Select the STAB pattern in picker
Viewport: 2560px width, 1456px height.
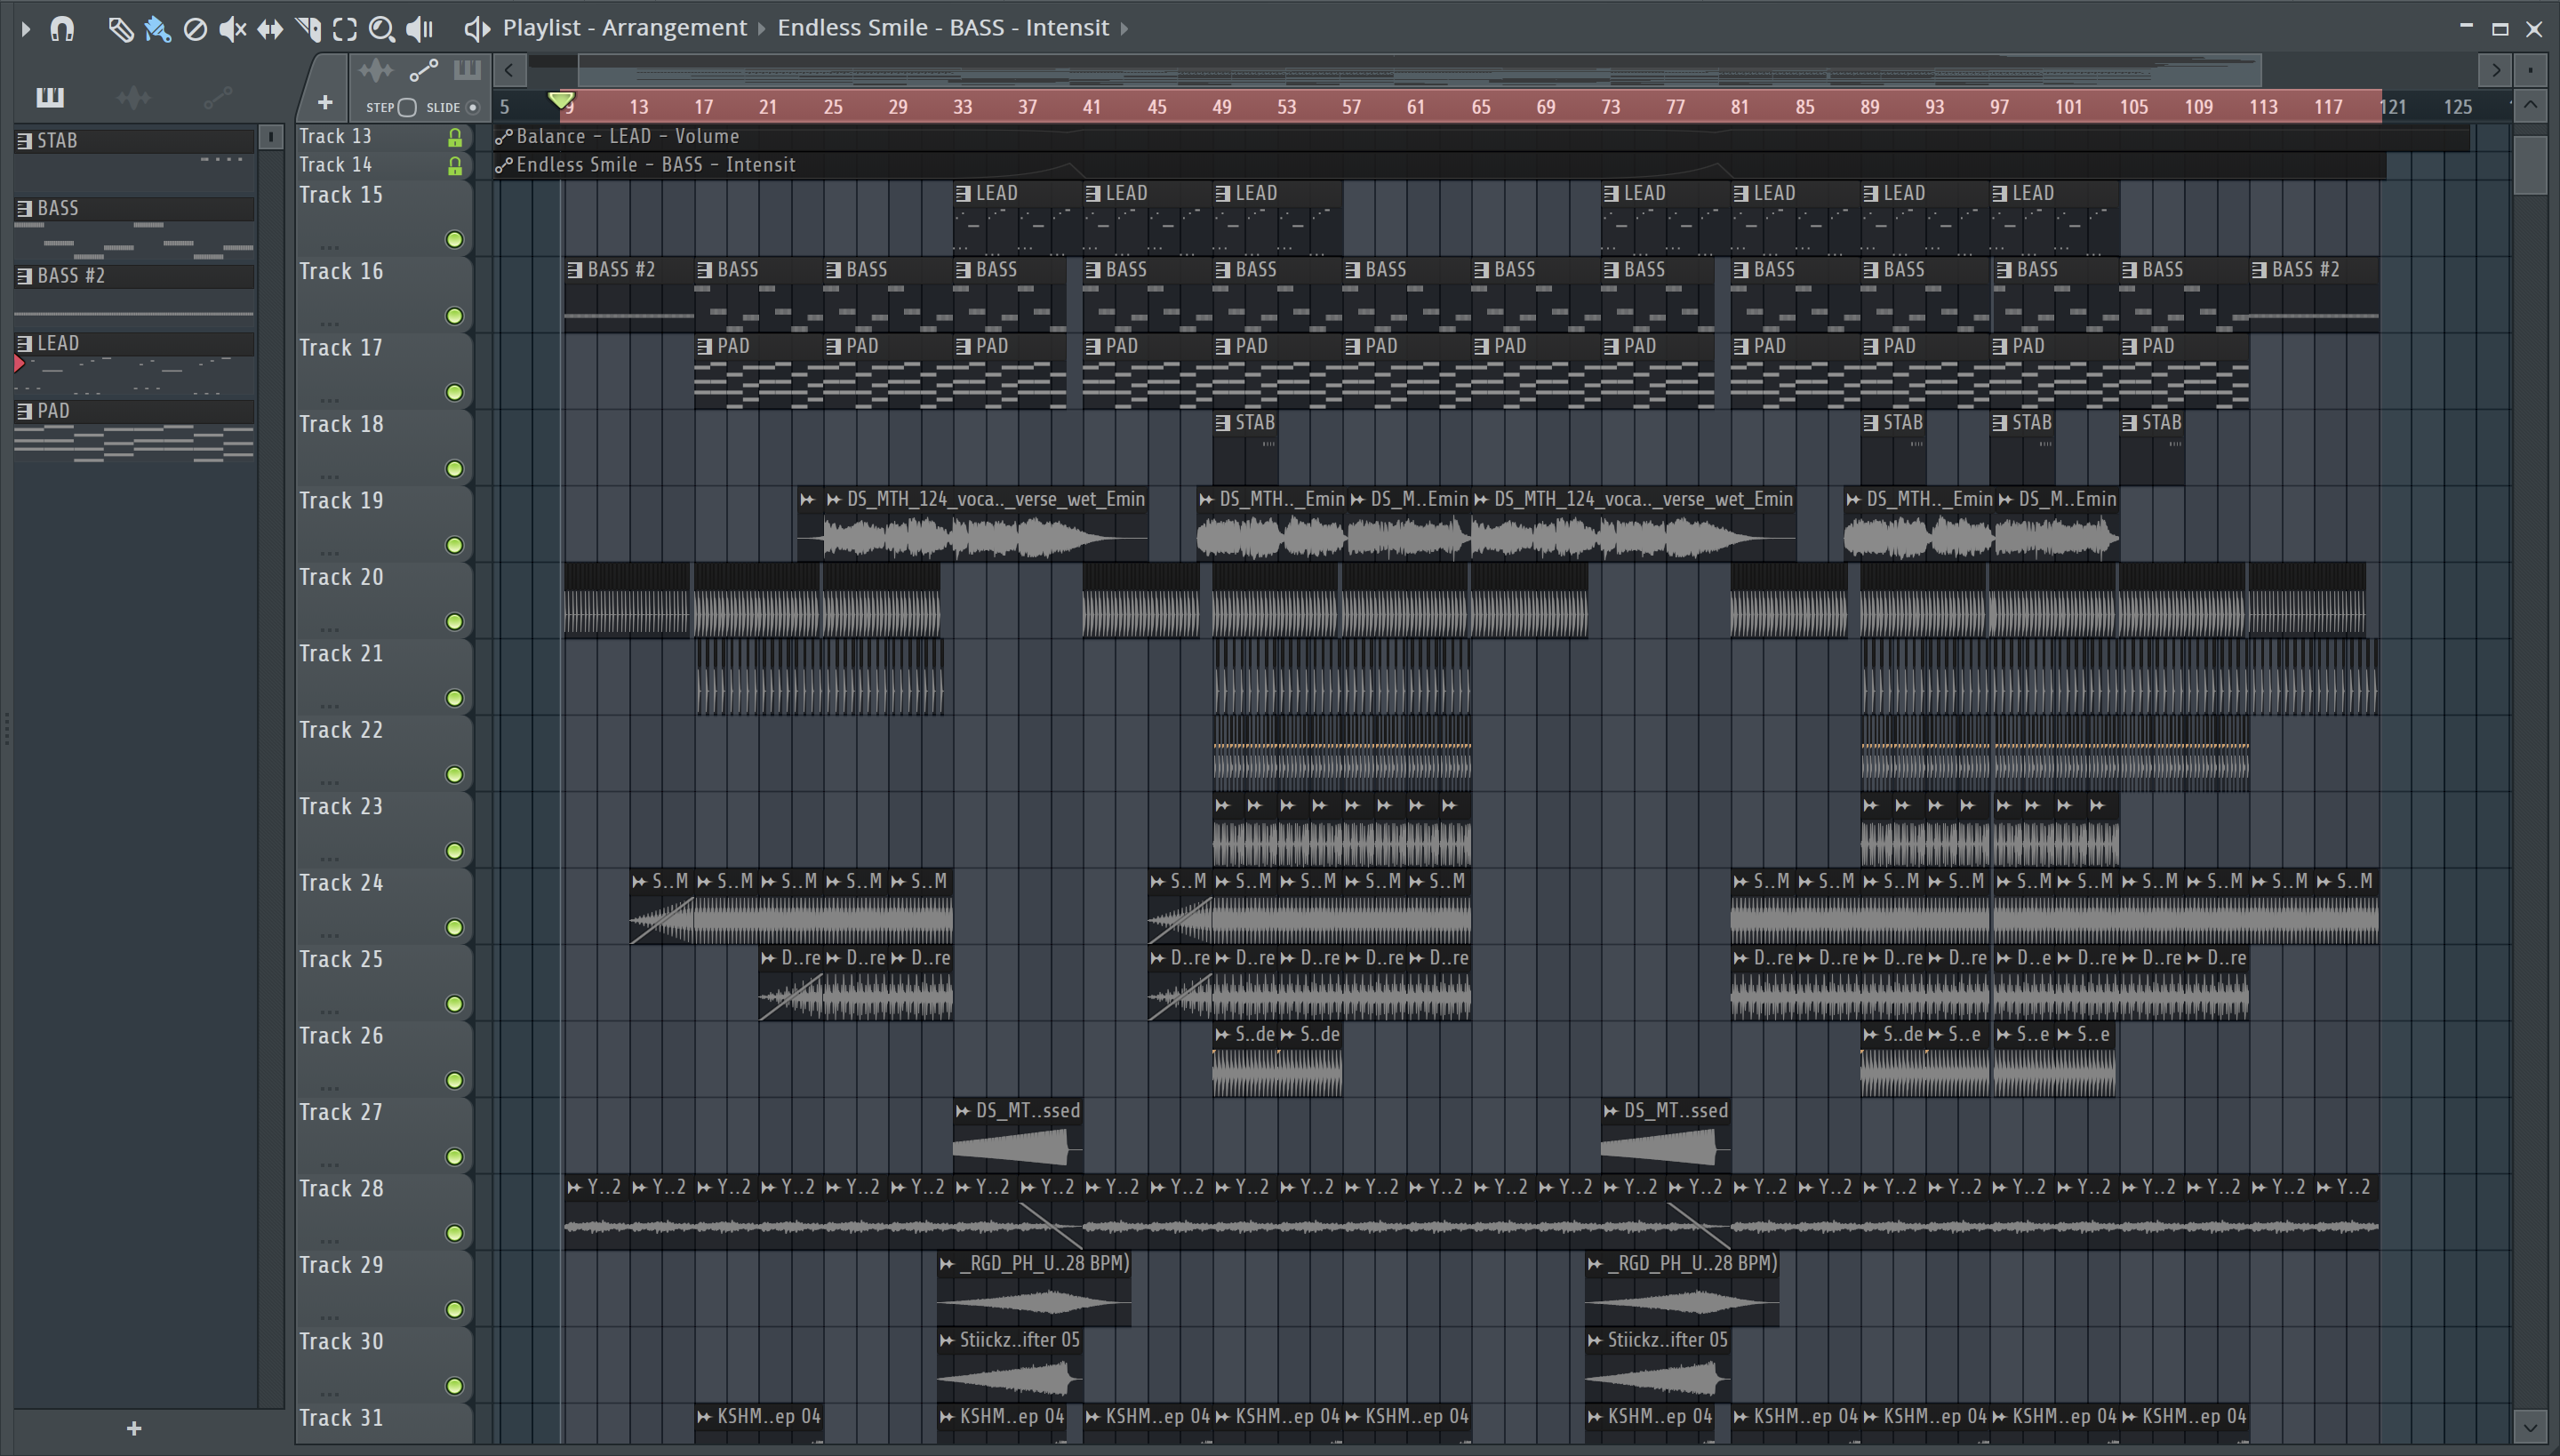pyautogui.click(x=134, y=141)
